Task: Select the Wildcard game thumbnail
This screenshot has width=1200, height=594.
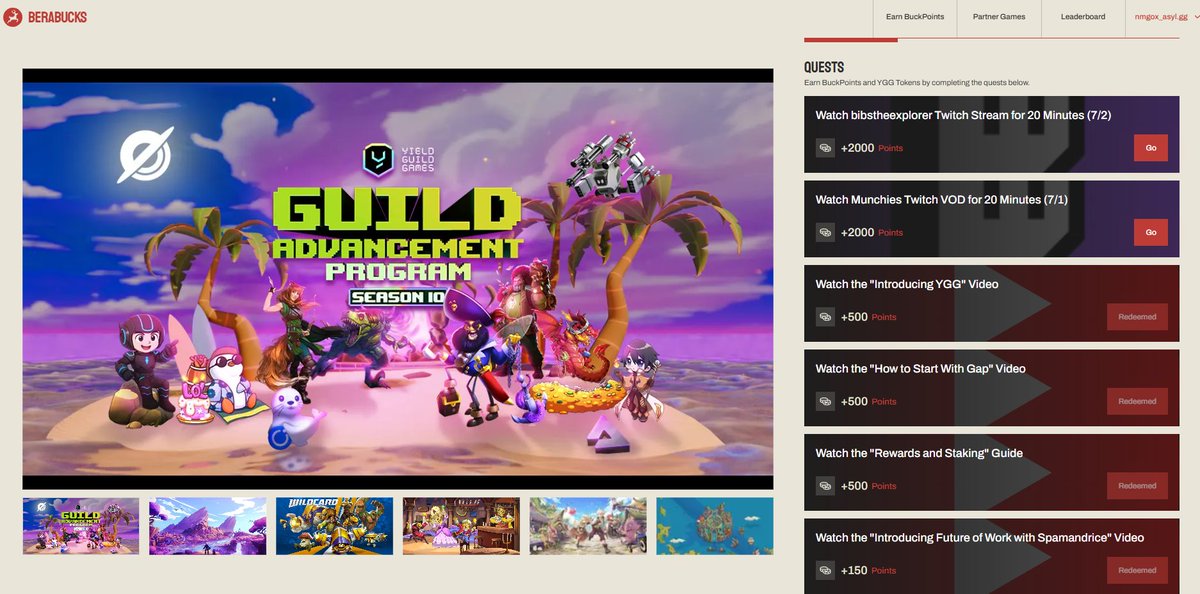Action: click(x=335, y=526)
